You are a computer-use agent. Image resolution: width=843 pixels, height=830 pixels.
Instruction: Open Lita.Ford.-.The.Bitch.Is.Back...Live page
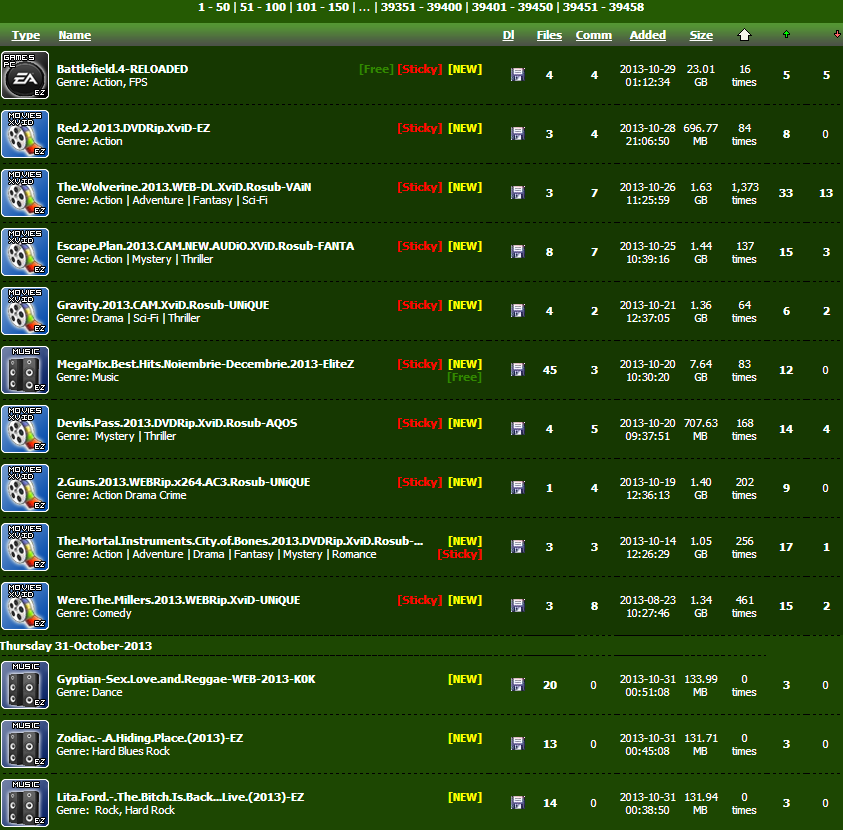coord(180,797)
